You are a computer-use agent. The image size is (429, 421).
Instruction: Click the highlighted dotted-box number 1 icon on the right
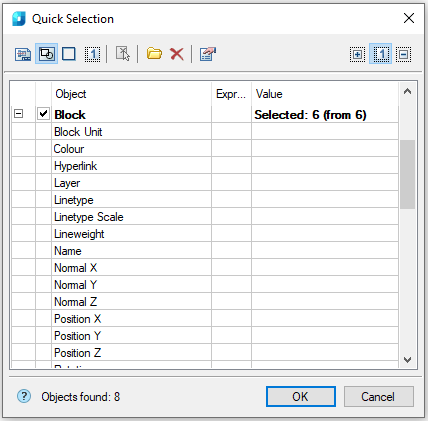tap(381, 54)
